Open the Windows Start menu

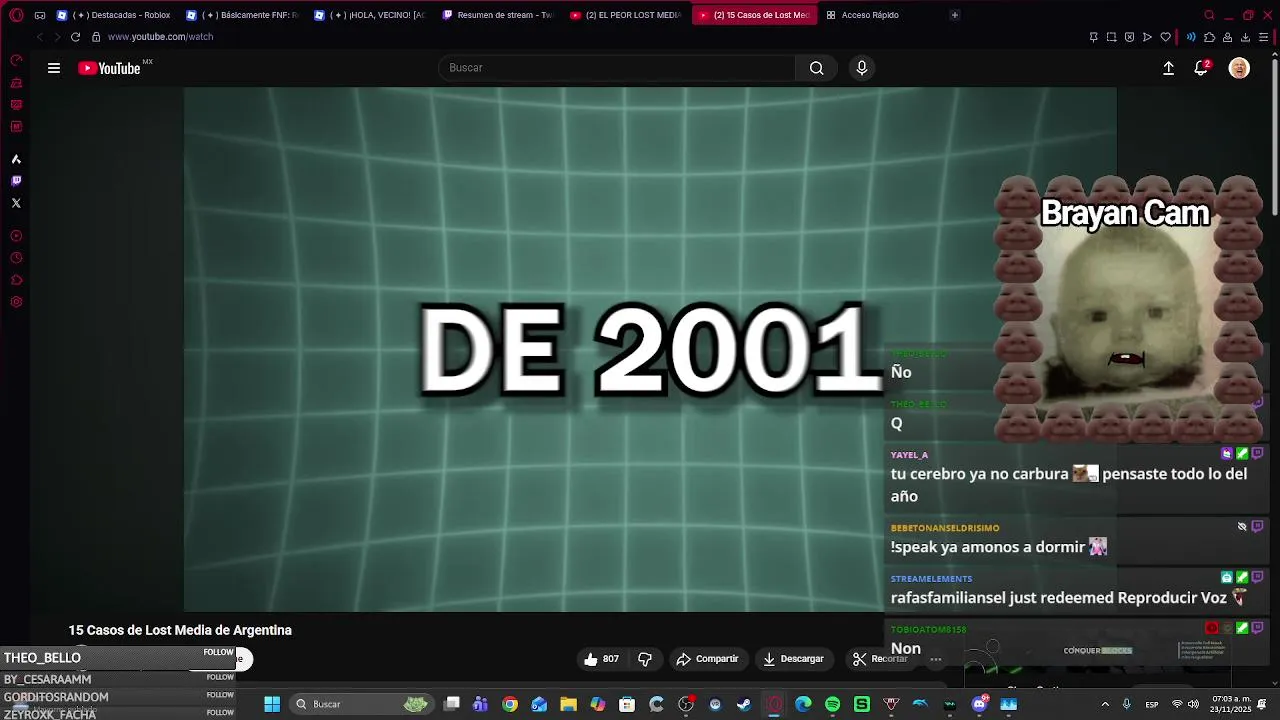(272, 704)
